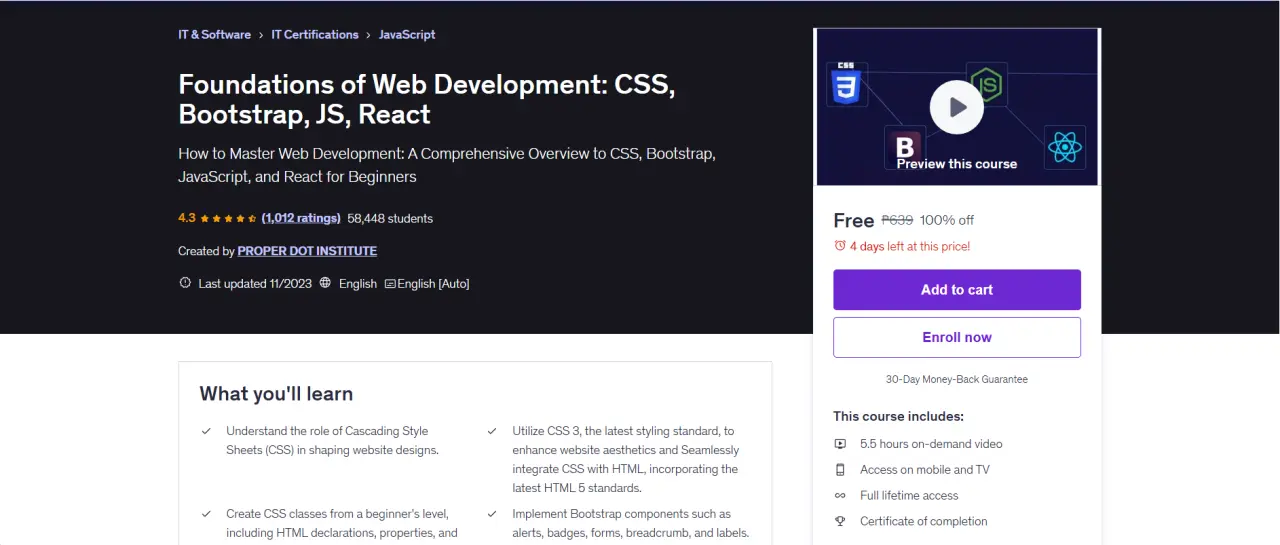Click the React atom logo in preview

pyautogui.click(x=1065, y=147)
